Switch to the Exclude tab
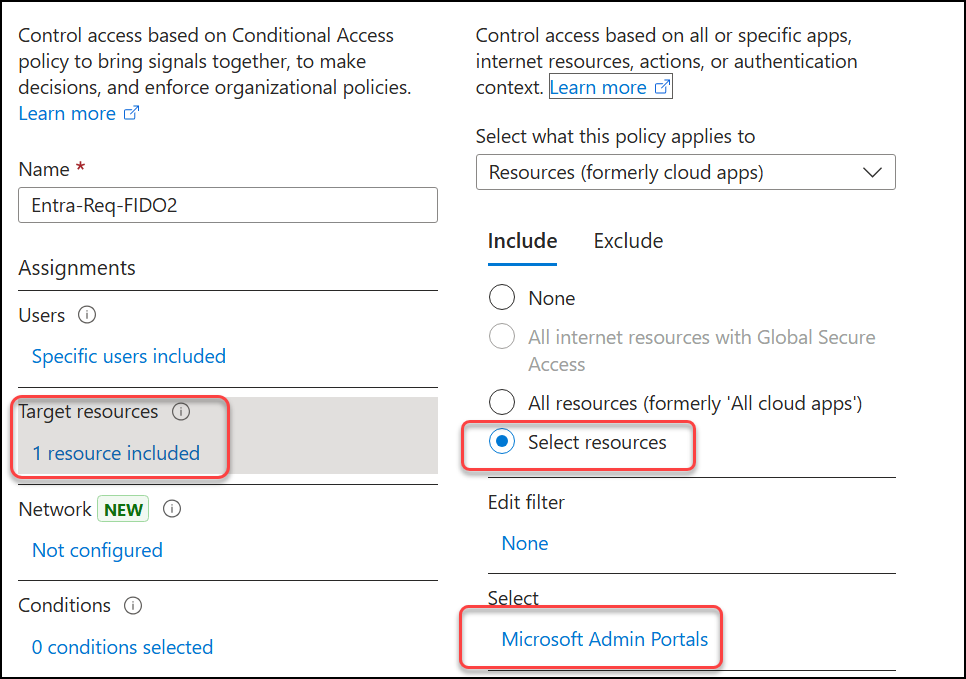 [628, 241]
